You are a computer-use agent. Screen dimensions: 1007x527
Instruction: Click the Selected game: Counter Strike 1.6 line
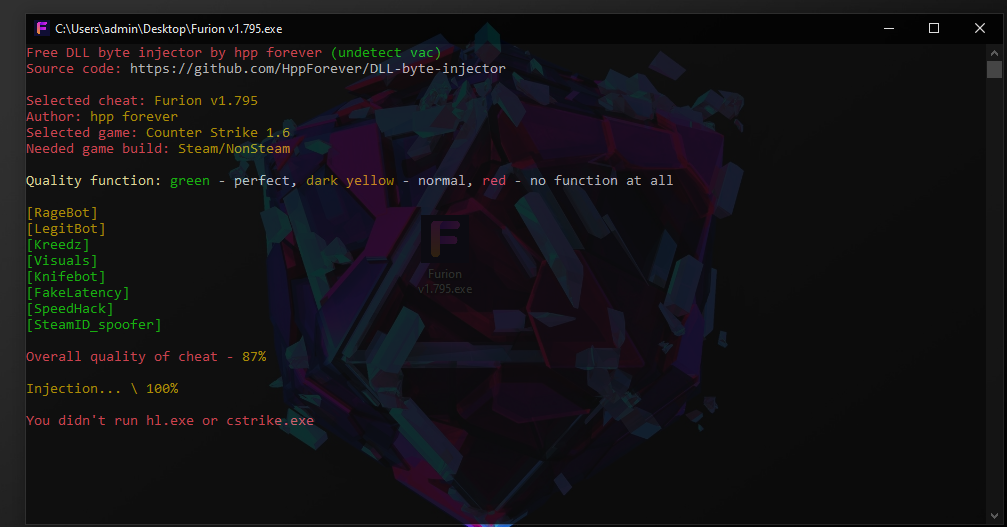(x=158, y=133)
